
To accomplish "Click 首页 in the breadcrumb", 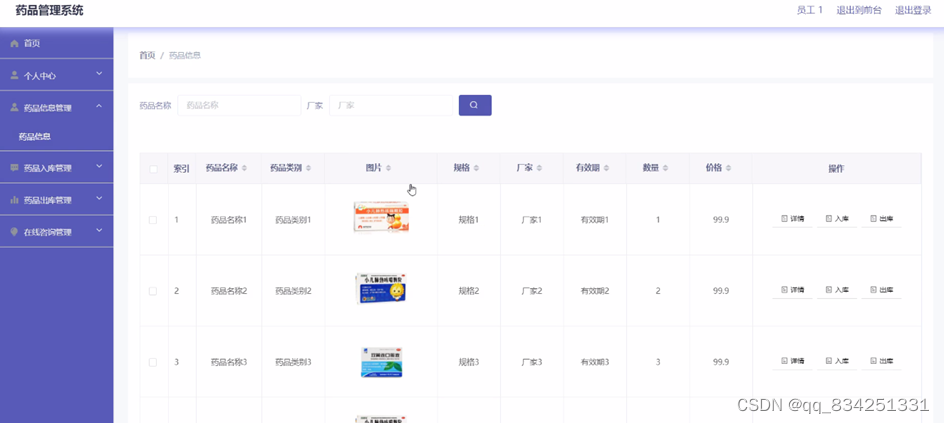I will 148,55.
